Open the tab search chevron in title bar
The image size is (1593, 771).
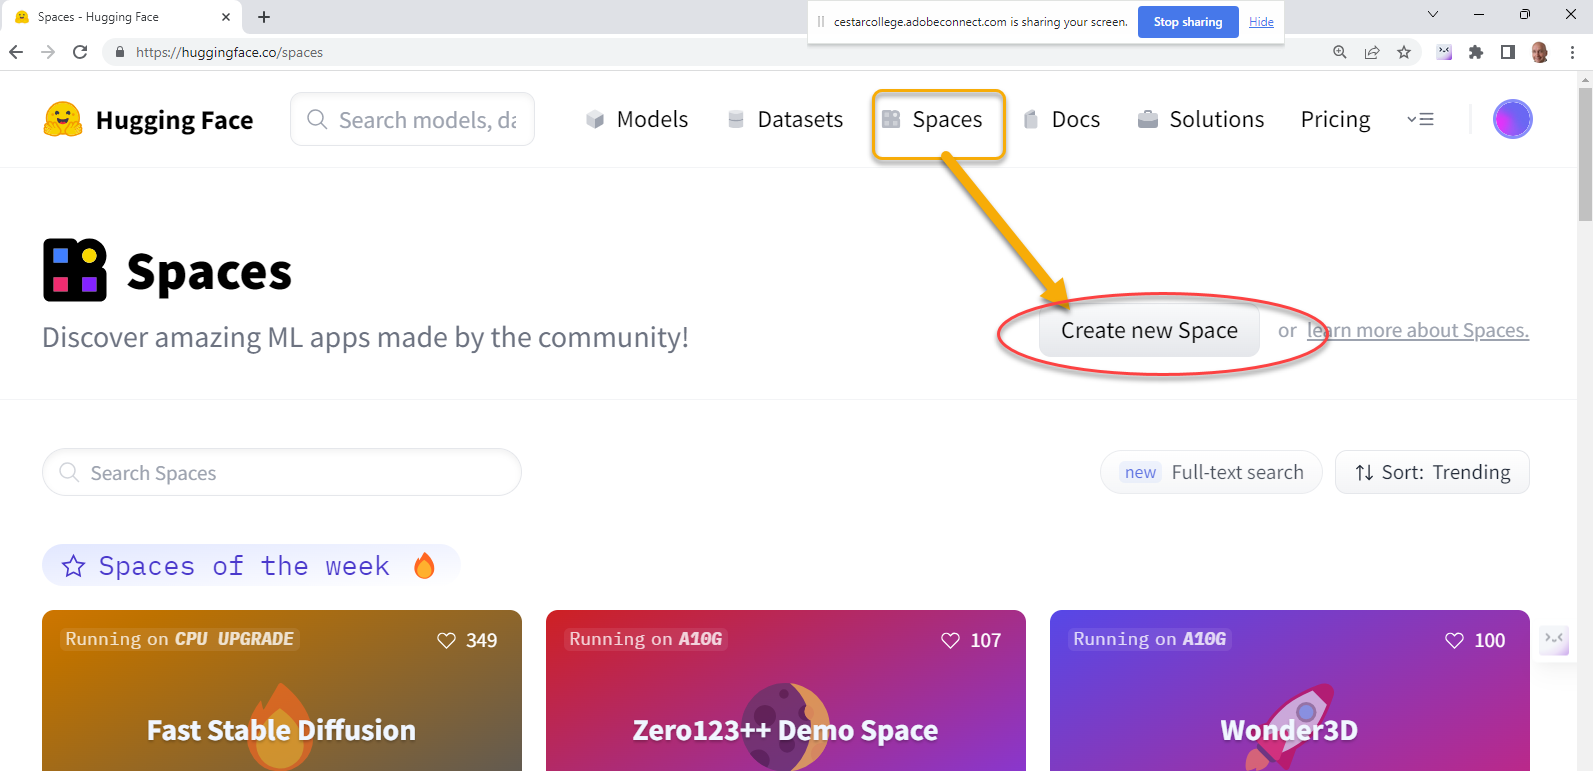1432,15
